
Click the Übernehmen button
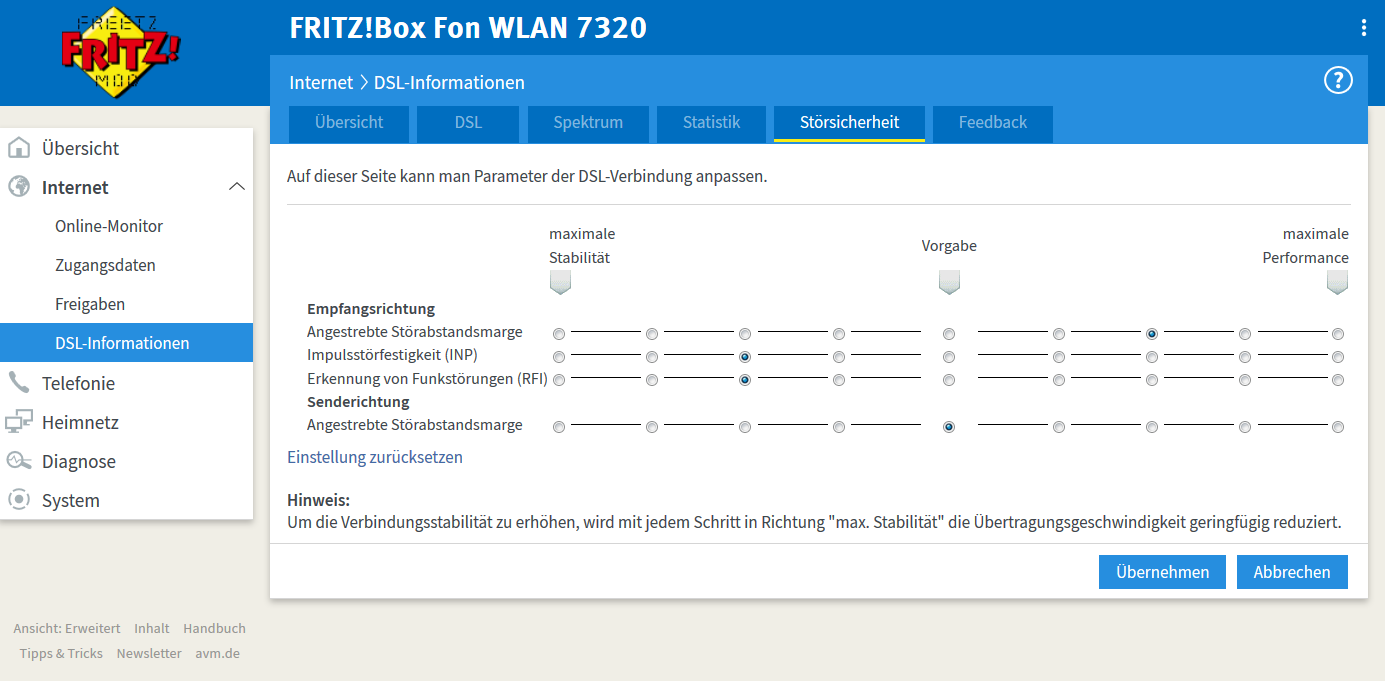[x=1162, y=572]
